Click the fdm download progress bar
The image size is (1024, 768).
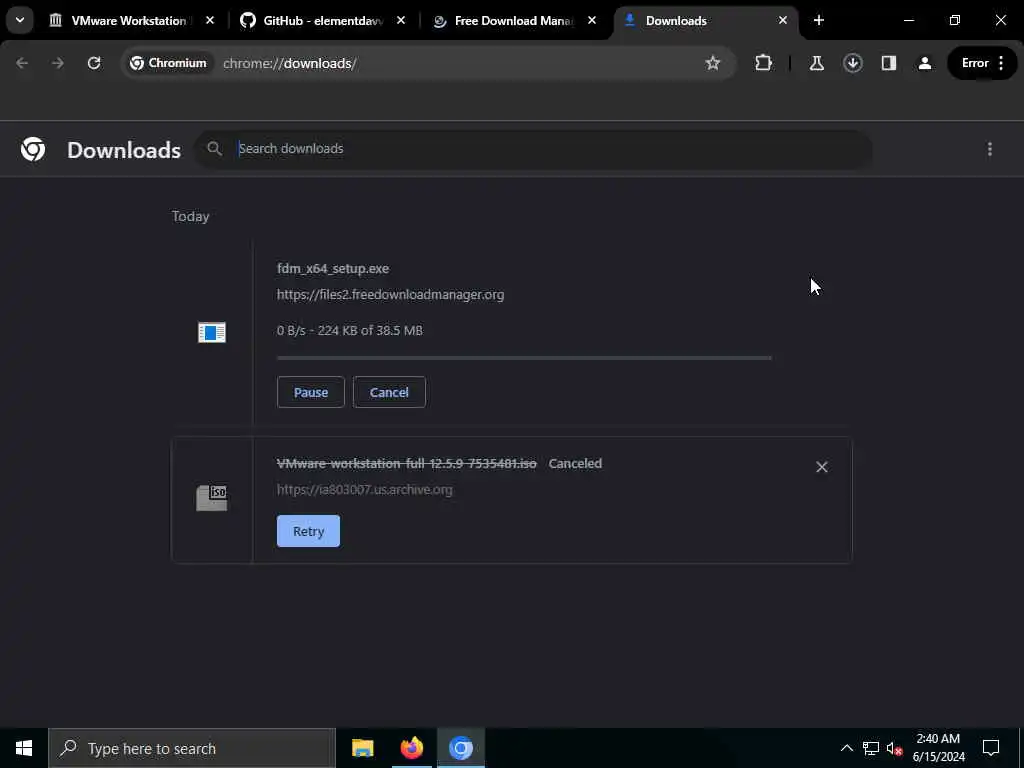[x=524, y=358]
